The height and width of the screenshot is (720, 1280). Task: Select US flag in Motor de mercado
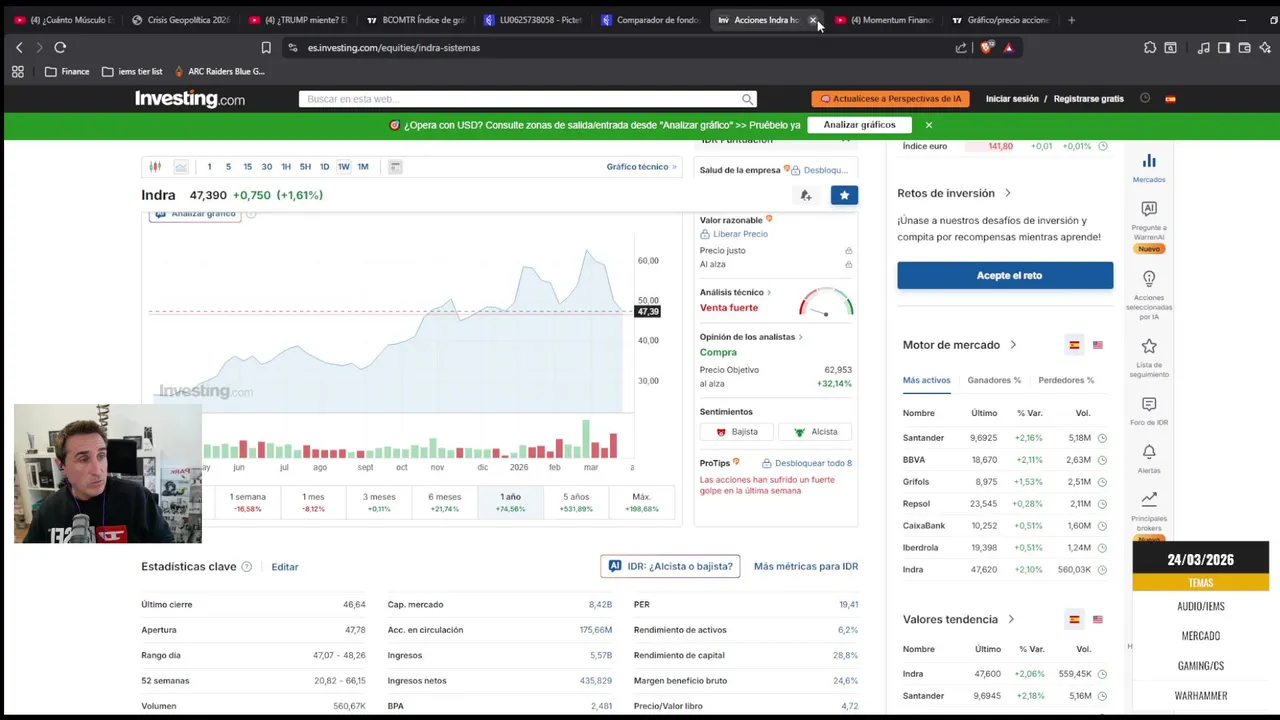click(x=1098, y=345)
